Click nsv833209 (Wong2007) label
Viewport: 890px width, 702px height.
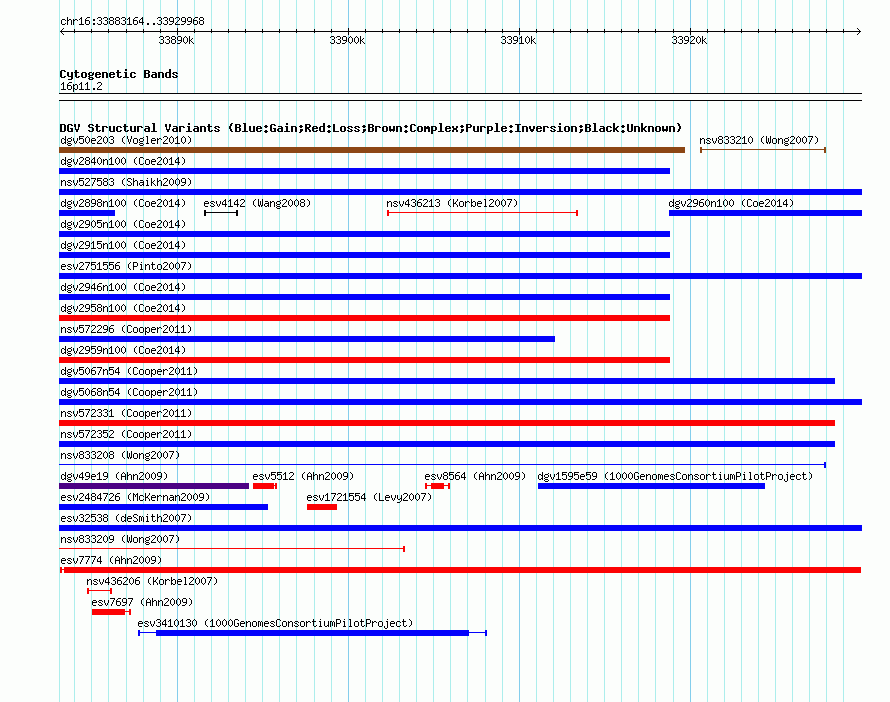point(120,539)
